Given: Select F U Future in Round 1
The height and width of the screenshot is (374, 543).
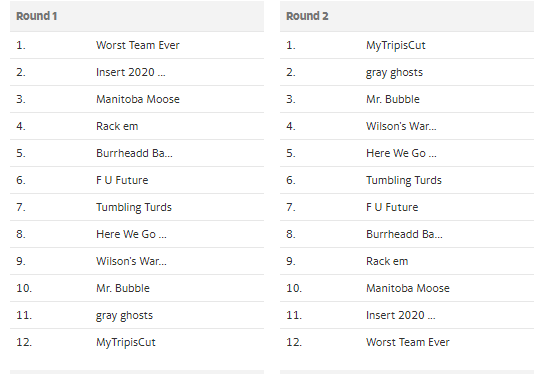Looking at the screenshot, I should (x=122, y=180).
